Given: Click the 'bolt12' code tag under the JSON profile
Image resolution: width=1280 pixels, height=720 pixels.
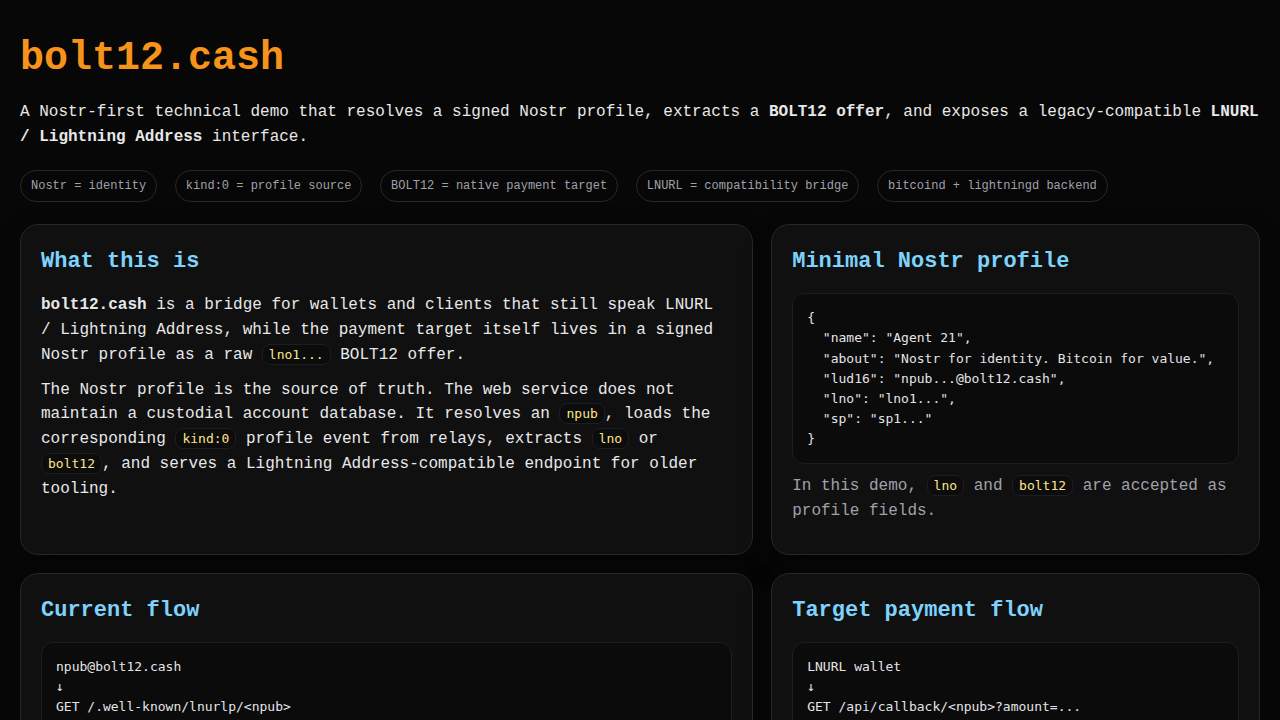Looking at the screenshot, I should (x=1043, y=486).
